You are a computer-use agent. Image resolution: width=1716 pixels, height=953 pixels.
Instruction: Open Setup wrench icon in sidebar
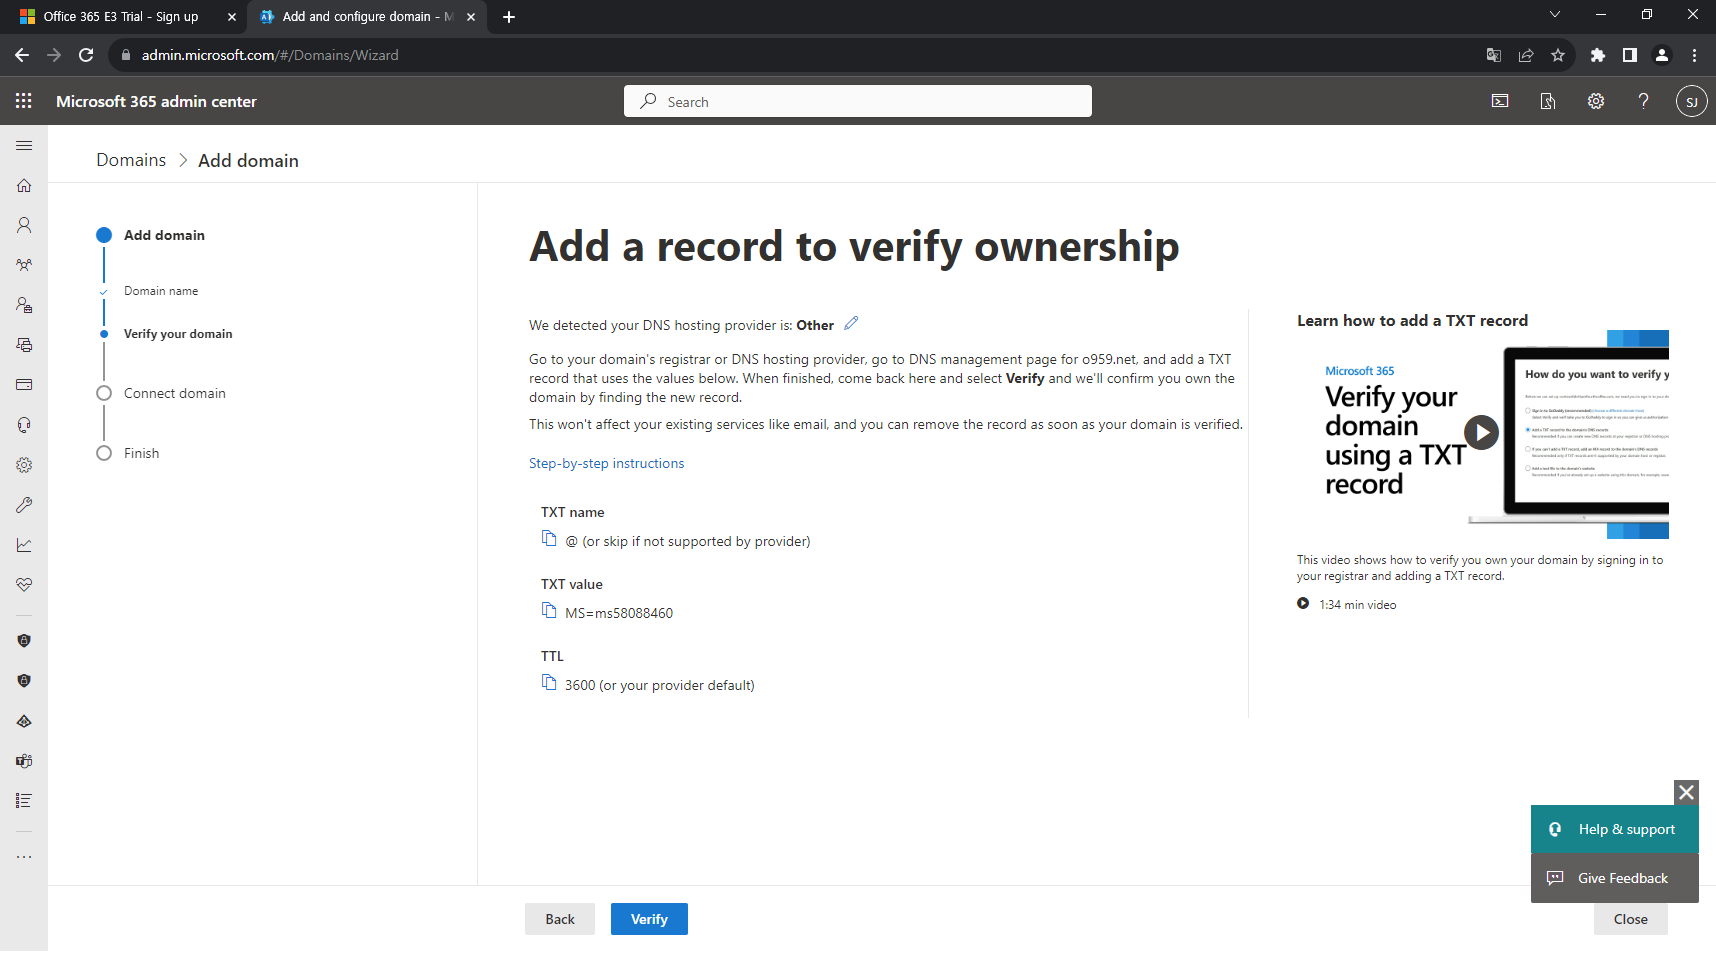click(24, 505)
